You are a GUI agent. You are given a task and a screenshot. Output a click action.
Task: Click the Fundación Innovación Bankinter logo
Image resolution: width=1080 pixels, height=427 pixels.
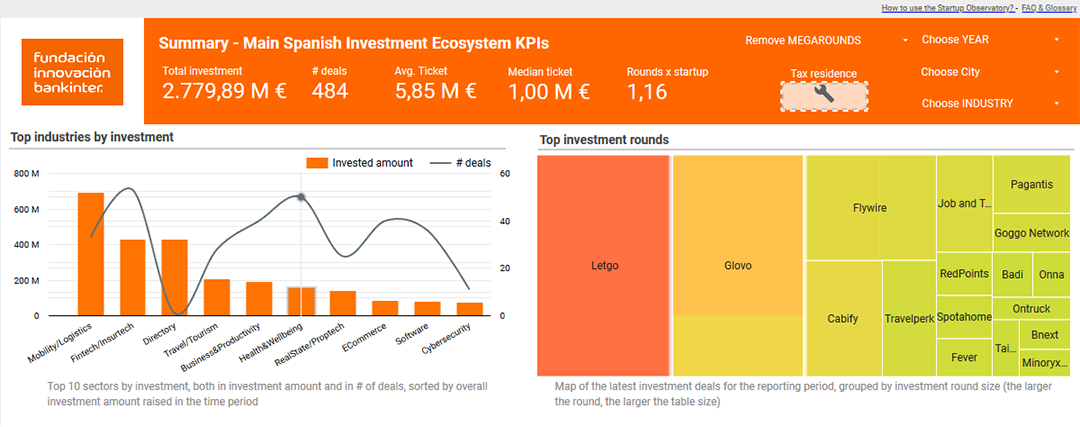click(72, 72)
